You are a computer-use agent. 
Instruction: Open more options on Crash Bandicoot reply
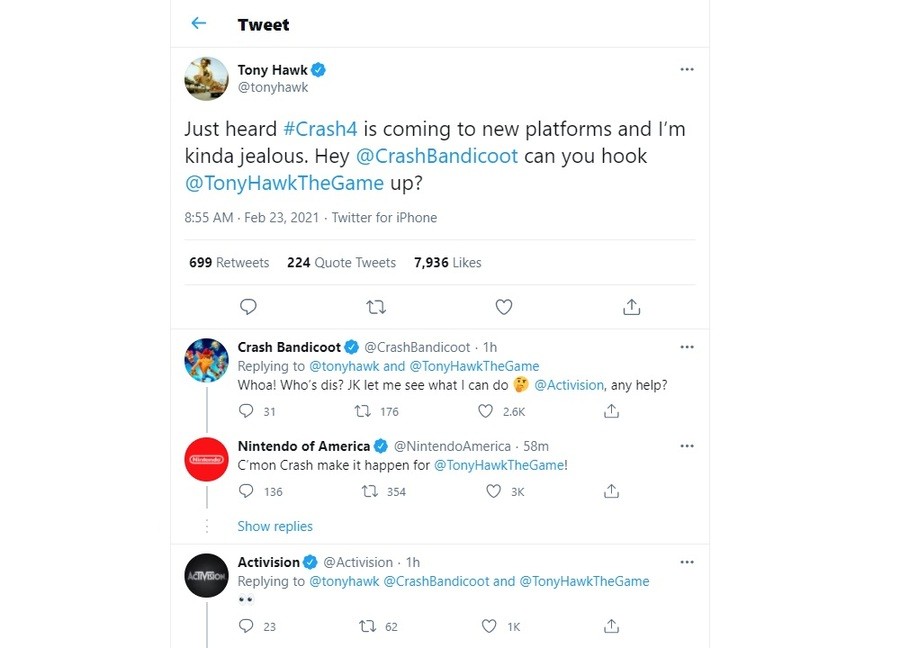687,347
